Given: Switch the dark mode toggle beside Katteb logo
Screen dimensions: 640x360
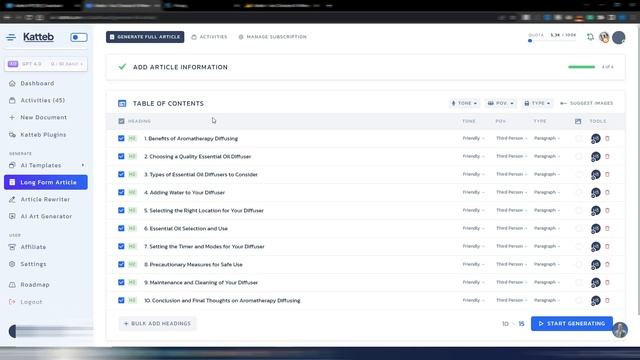Looking at the screenshot, I should point(79,37).
